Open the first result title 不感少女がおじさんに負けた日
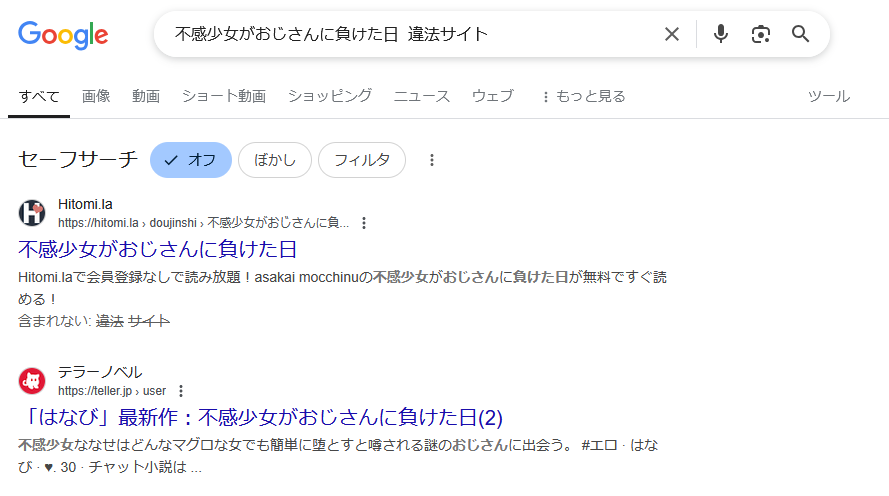The image size is (889, 496). [x=158, y=249]
